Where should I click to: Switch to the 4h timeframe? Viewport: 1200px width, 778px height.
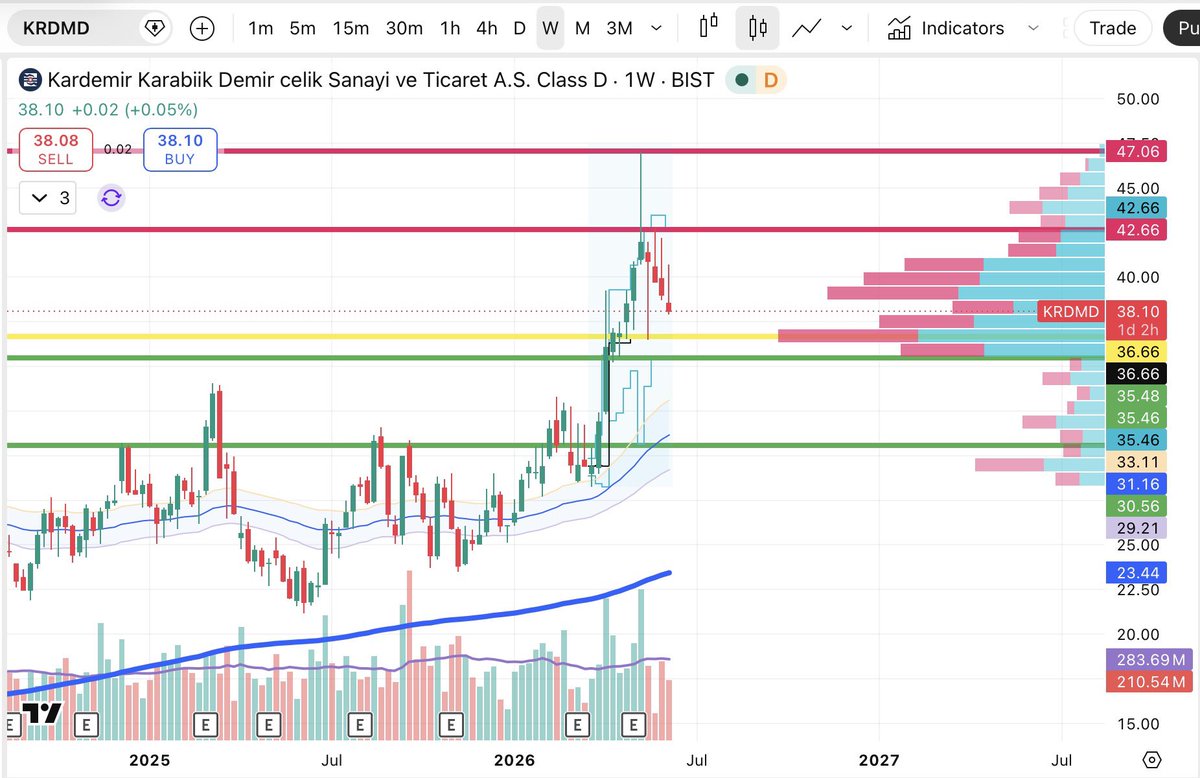pos(487,28)
